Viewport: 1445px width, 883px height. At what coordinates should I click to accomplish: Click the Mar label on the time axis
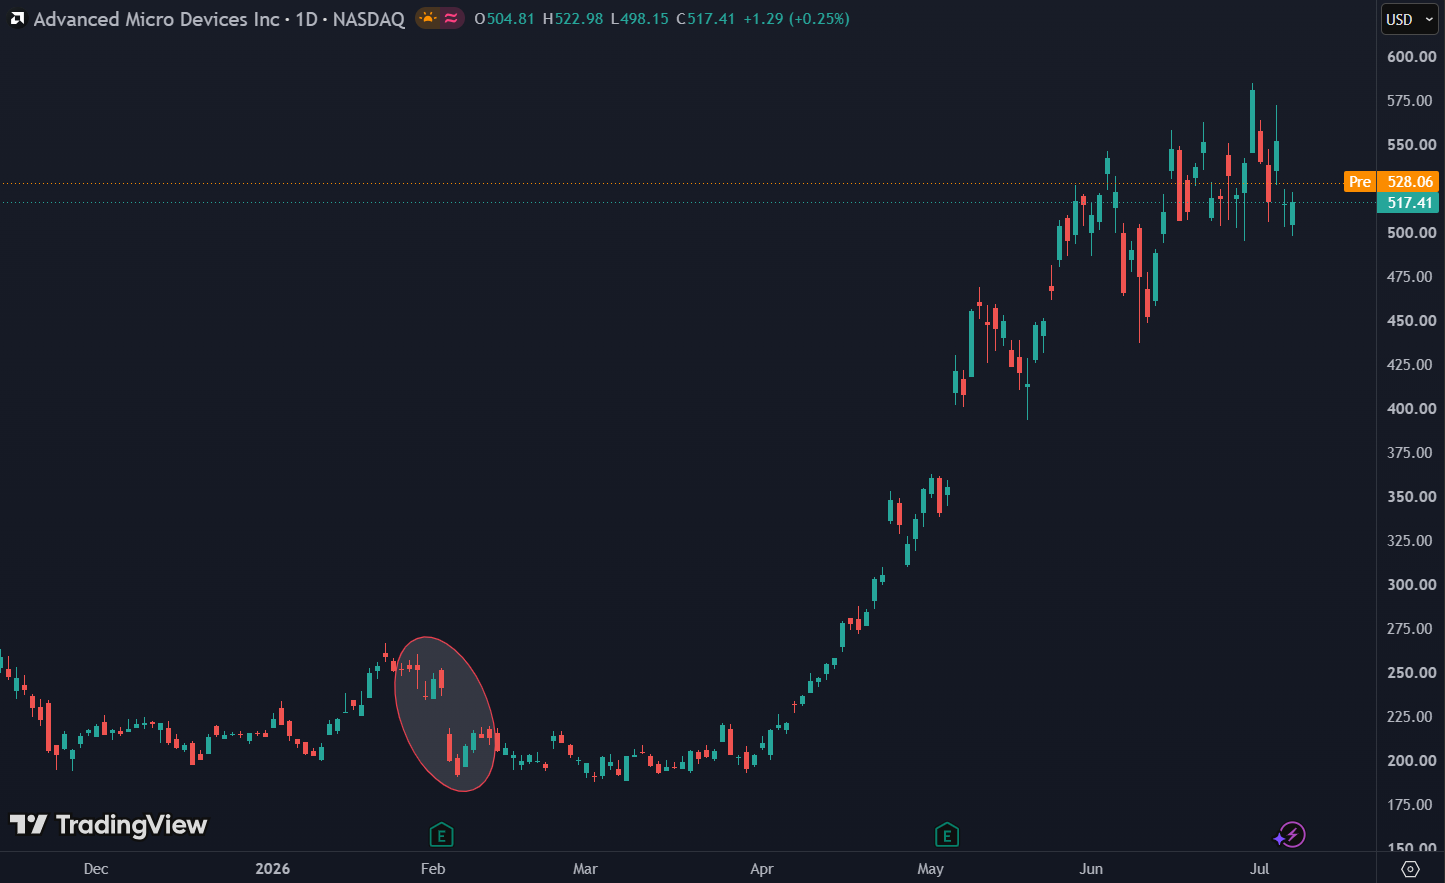pyautogui.click(x=585, y=869)
